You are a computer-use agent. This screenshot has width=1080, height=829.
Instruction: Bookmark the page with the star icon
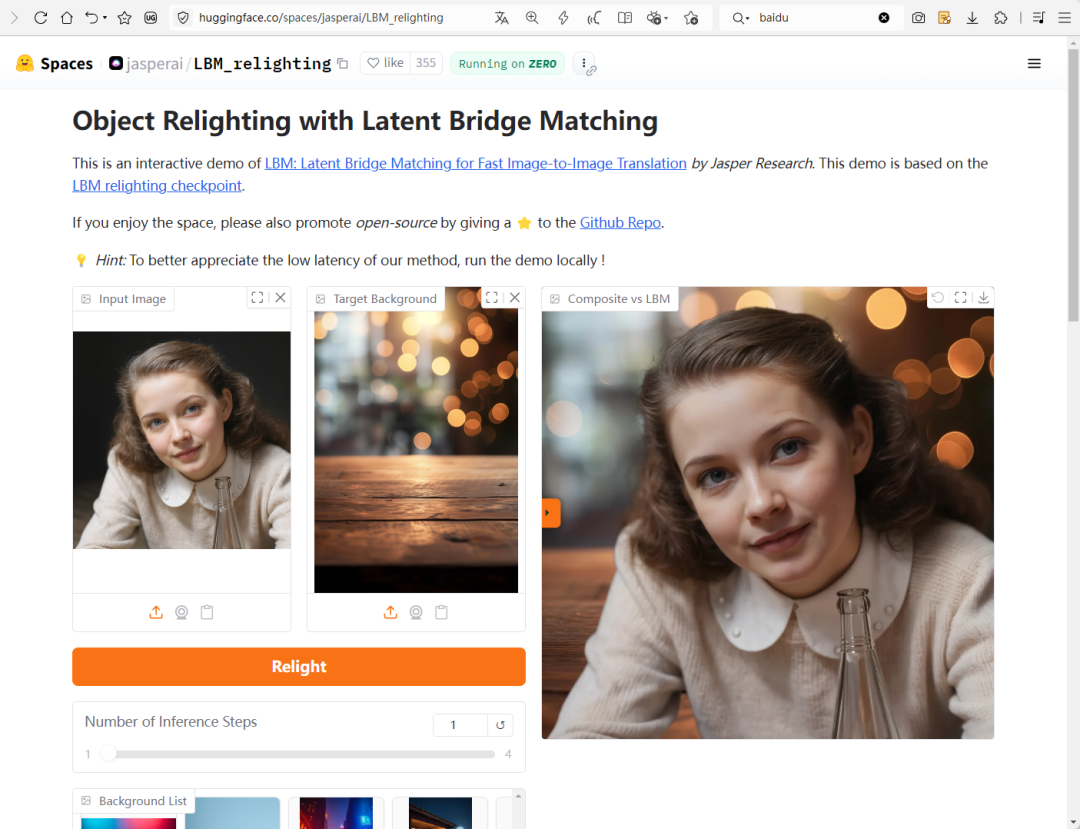point(124,18)
